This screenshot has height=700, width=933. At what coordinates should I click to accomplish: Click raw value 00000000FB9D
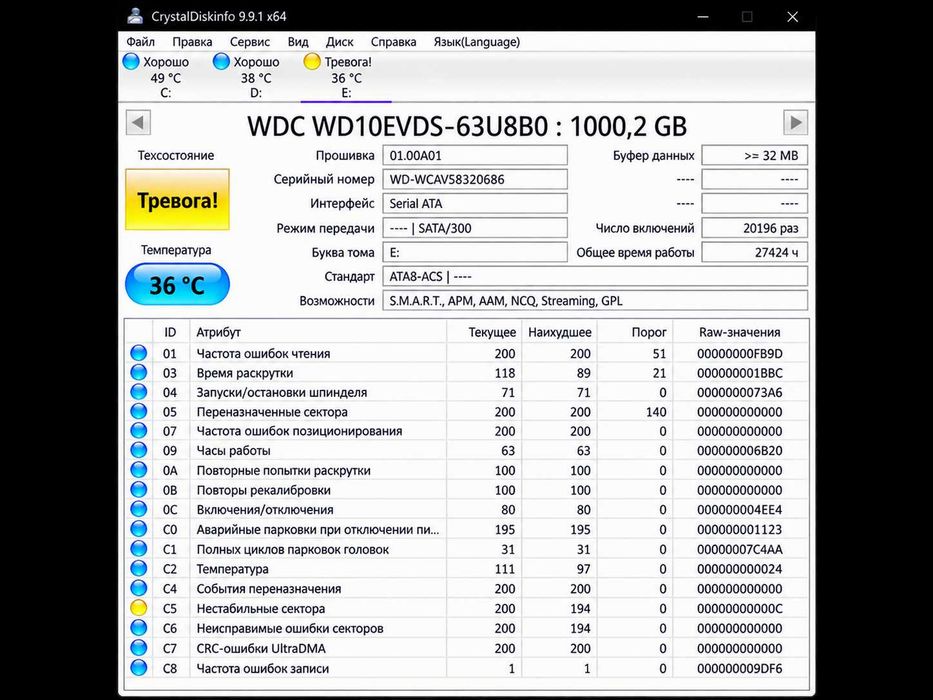(x=740, y=354)
